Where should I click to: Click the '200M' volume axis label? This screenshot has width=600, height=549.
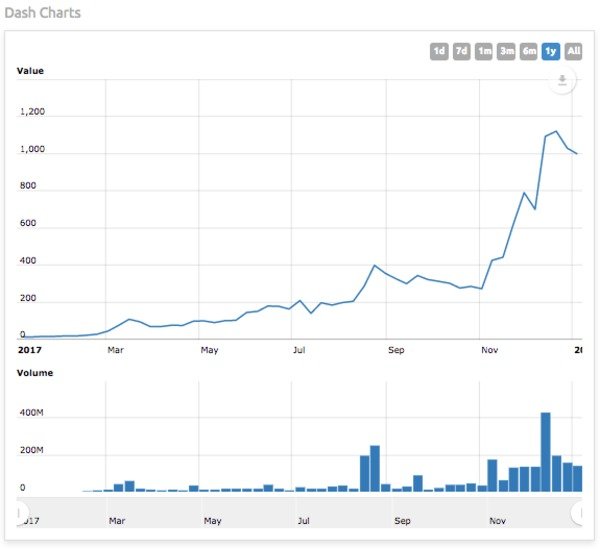click(31, 450)
